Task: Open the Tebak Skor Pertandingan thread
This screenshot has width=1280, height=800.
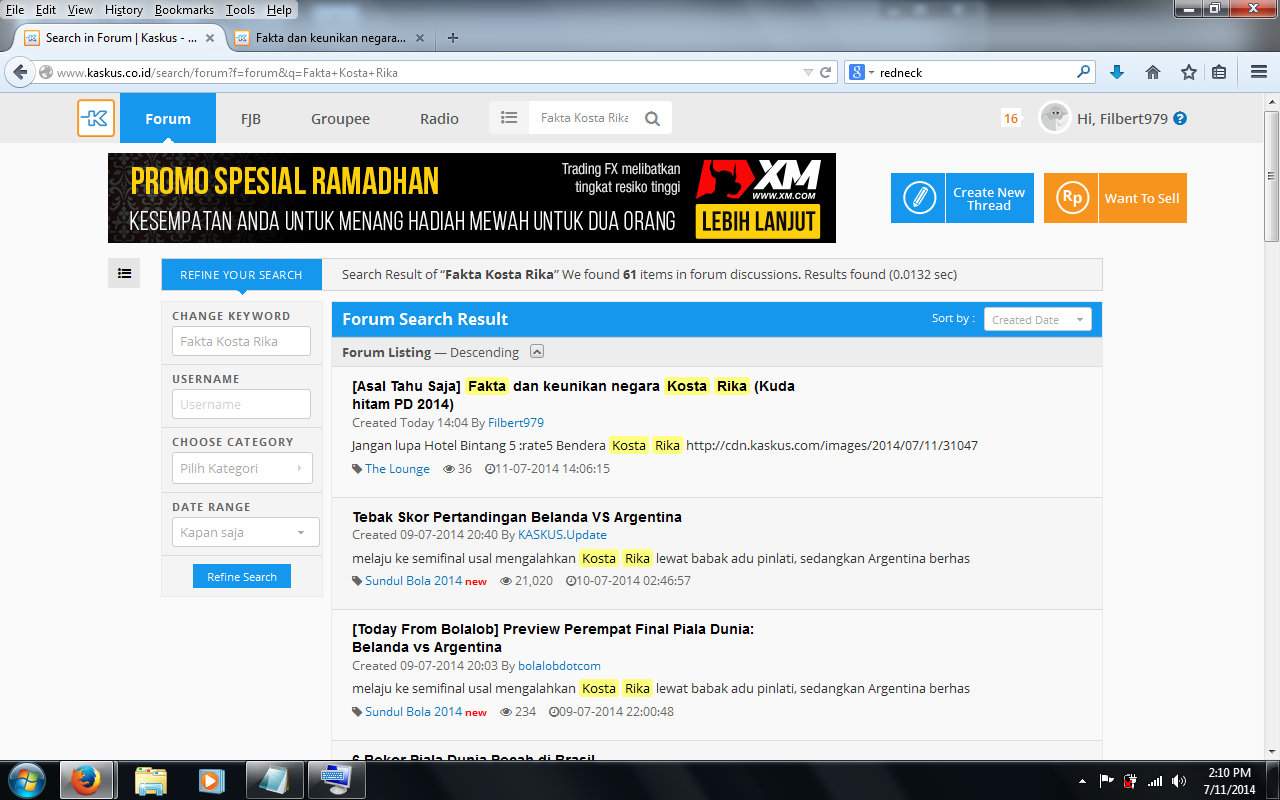Action: coord(517,517)
